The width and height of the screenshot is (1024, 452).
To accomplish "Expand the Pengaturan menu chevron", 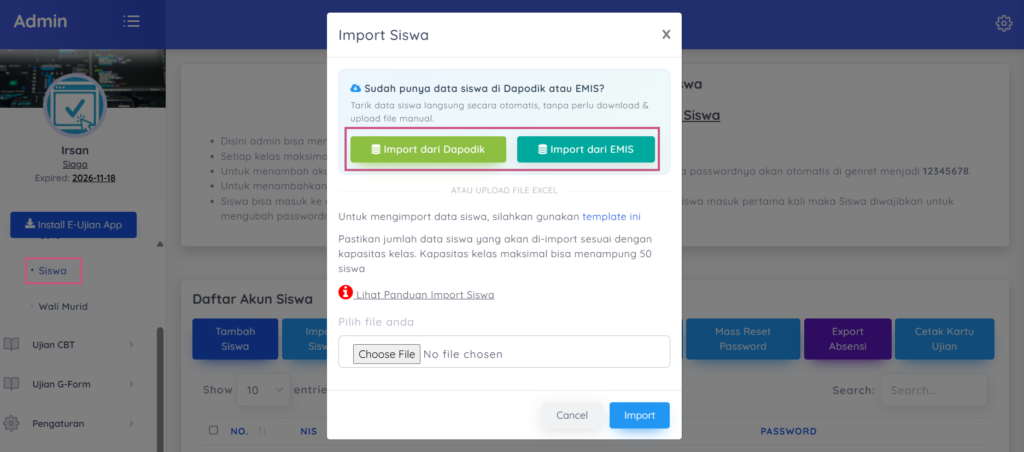I will click(x=131, y=423).
